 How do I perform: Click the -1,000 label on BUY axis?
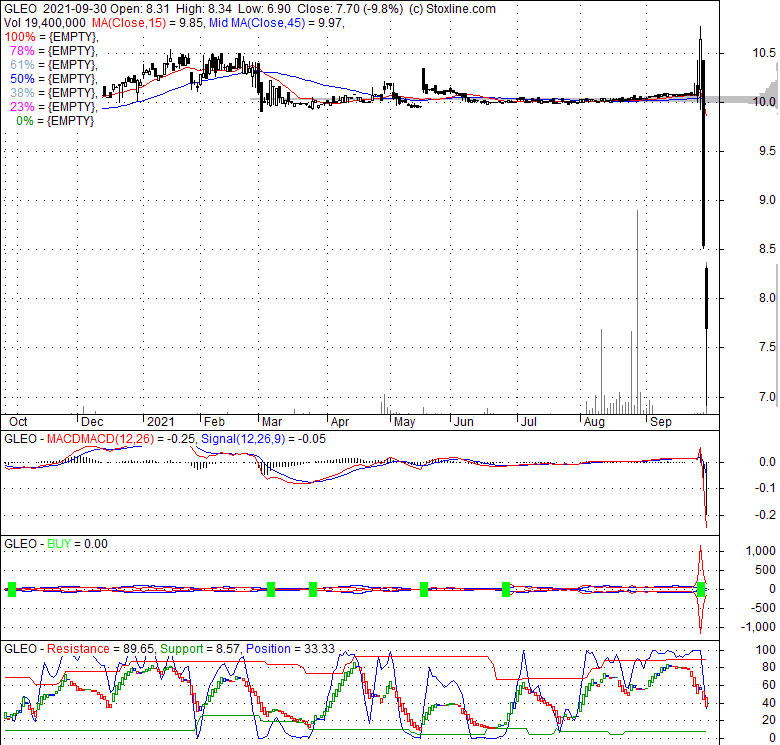pyautogui.click(x=758, y=627)
